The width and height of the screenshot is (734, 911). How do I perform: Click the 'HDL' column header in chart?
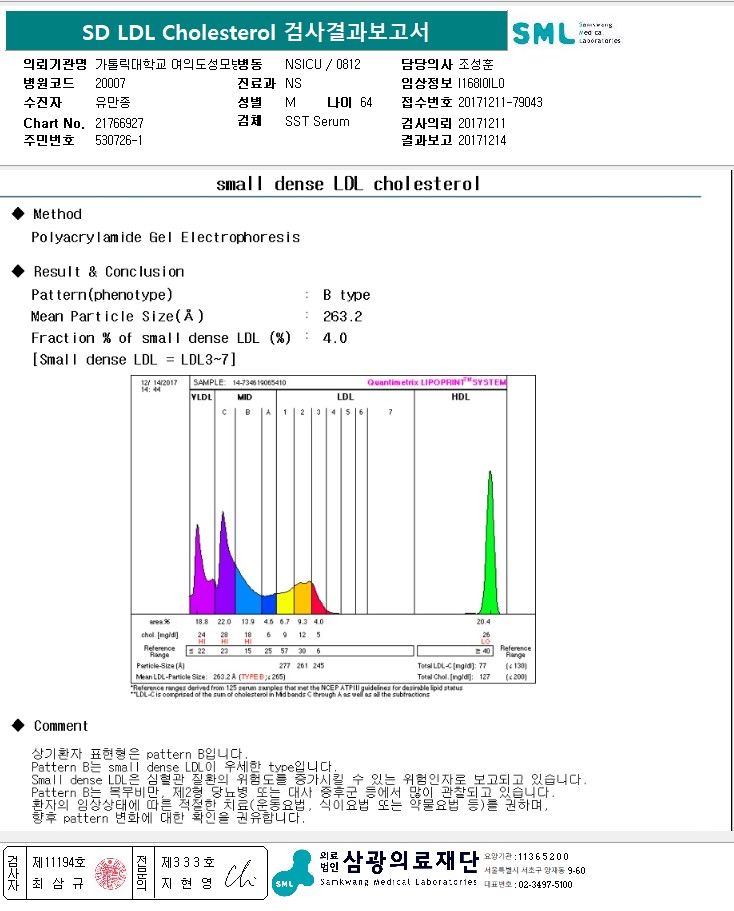460,397
